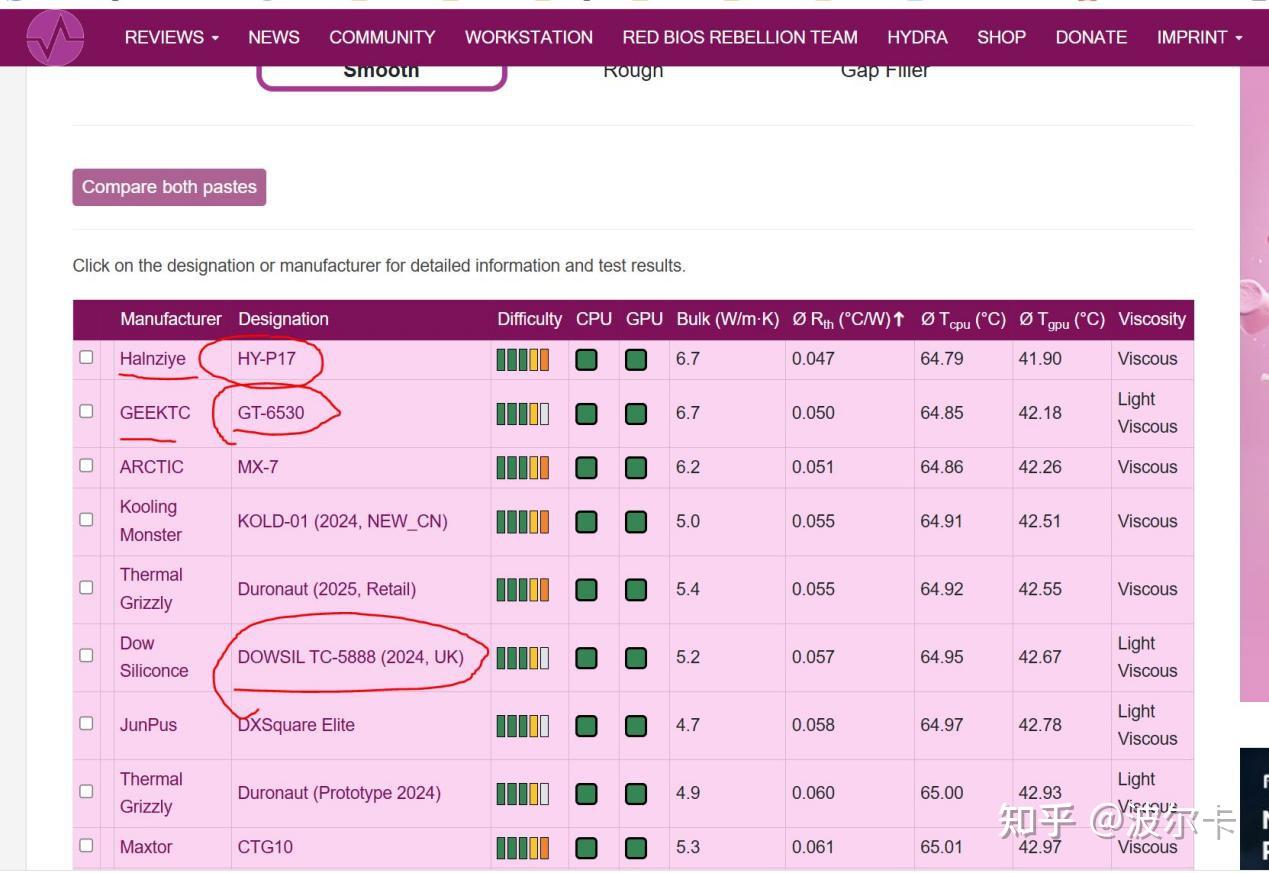Click the CPU green indicator for HY-P17
1269x873 pixels.
click(x=587, y=359)
